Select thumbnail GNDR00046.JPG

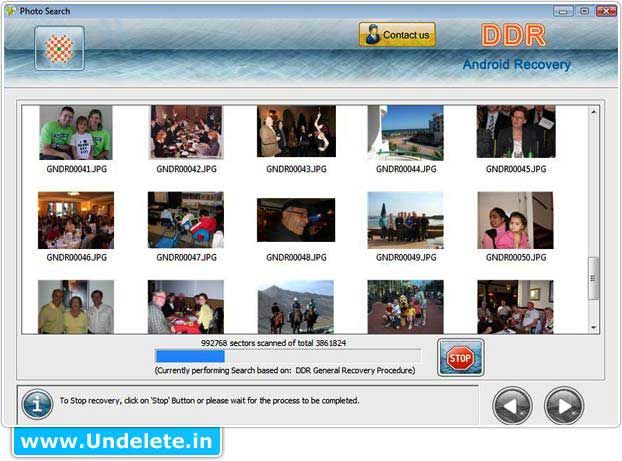(x=76, y=220)
